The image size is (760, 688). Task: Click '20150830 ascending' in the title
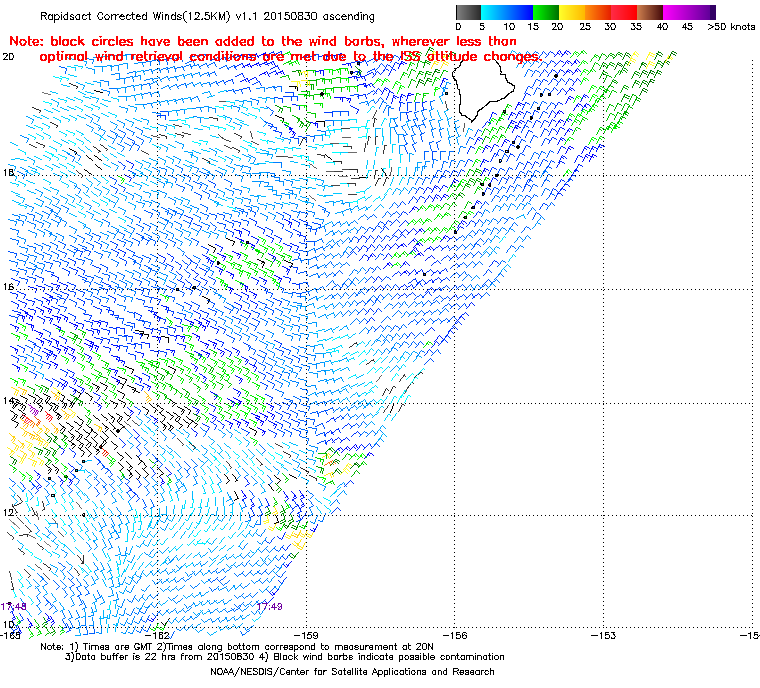click(x=321, y=16)
